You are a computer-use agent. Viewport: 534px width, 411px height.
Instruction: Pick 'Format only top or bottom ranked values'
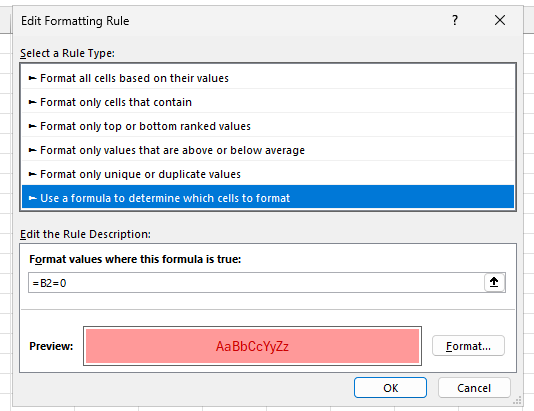268,126
